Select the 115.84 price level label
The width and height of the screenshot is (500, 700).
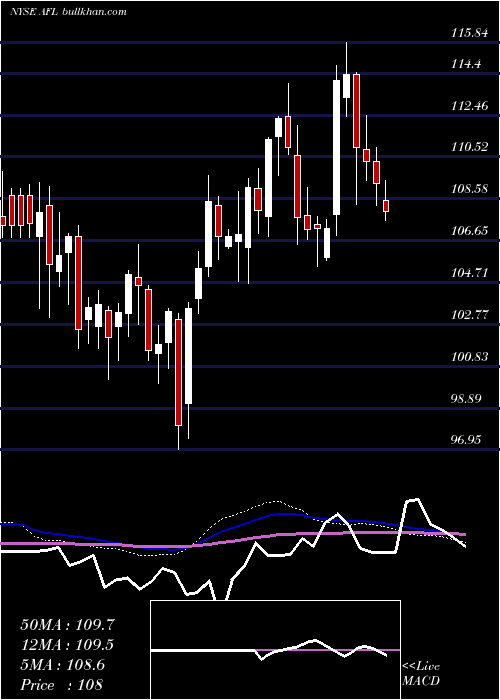470,33
